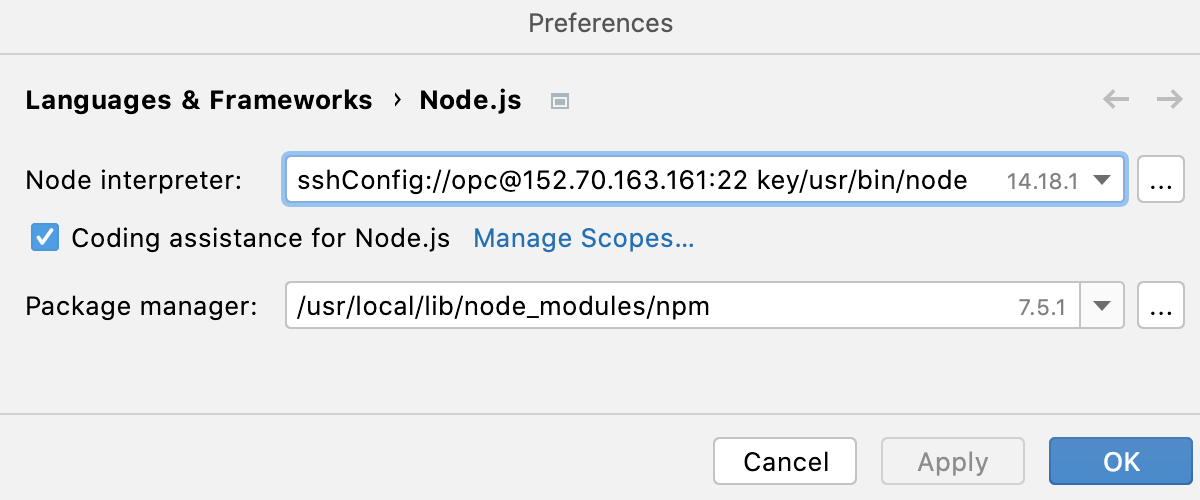1200x500 pixels.
Task: Click the 14.18.1 node version label
Action: coord(1042,181)
